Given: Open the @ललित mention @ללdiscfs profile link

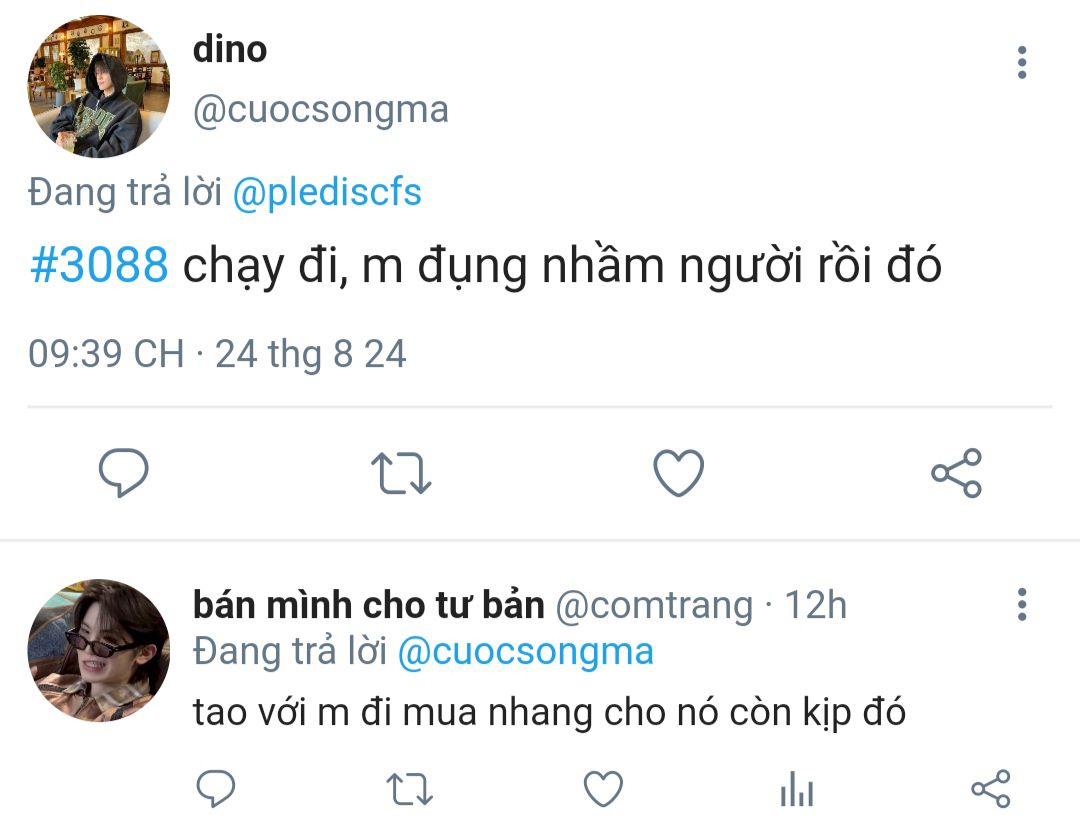Looking at the screenshot, I should tap(327, 192).
